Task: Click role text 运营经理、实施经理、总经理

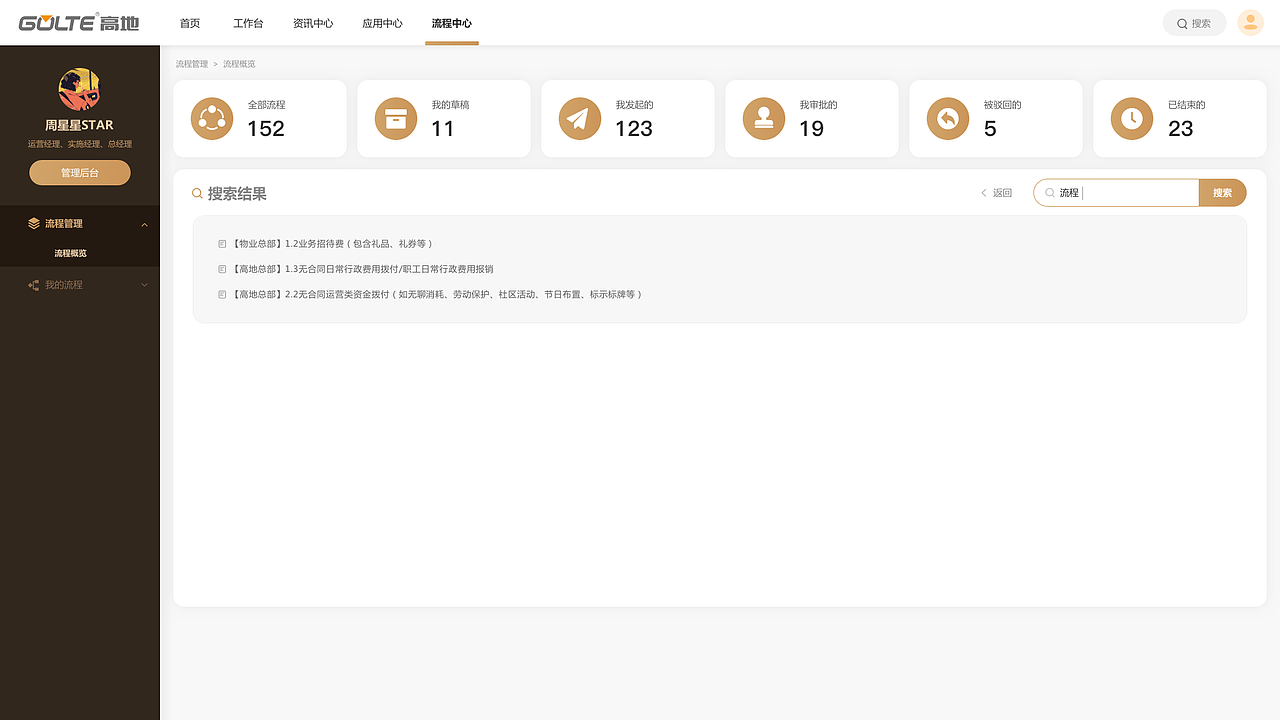Action: click(80, 144)
